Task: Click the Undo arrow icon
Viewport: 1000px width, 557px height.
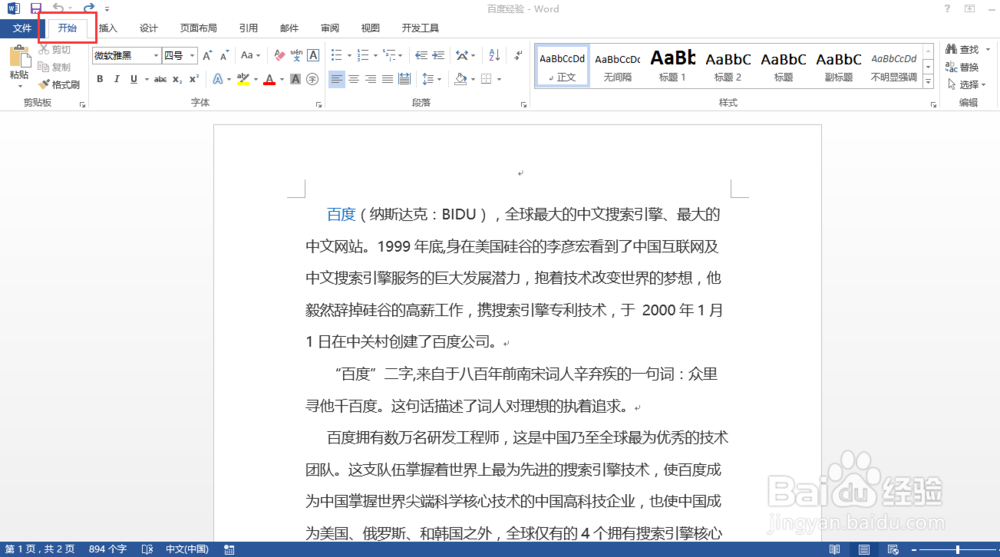Action: point(58,8)
